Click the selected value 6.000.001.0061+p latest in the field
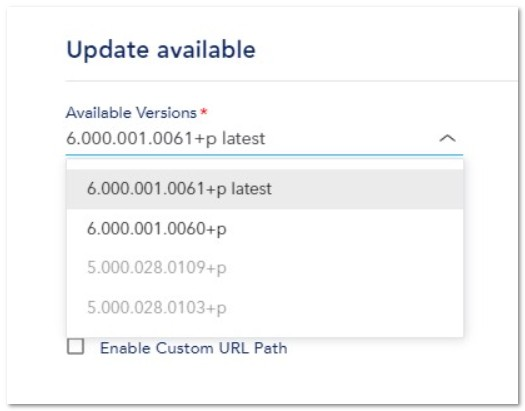This screenshot has width=525, height=411. pyautogui.click(x=166, y=139)
